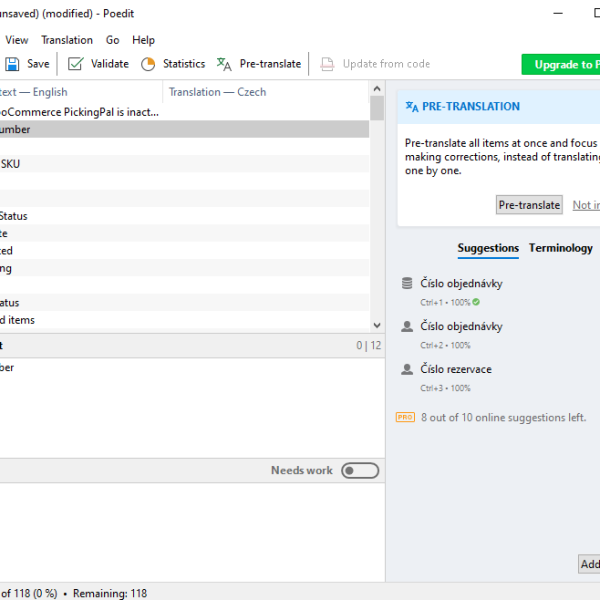Select the Suggestions tab
The height and width of the screenshot is (600, 600).
click(488, 248)
